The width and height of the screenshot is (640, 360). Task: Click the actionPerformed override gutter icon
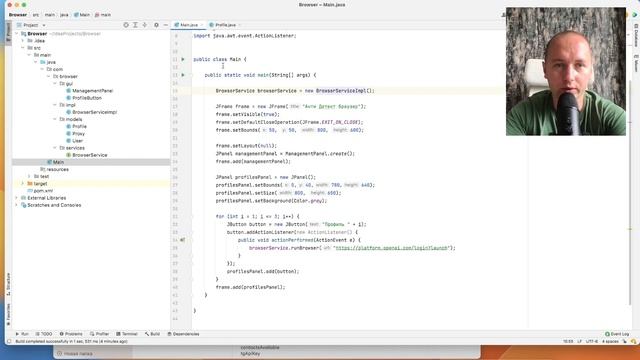pyautogui.click(x=182, y=240)
